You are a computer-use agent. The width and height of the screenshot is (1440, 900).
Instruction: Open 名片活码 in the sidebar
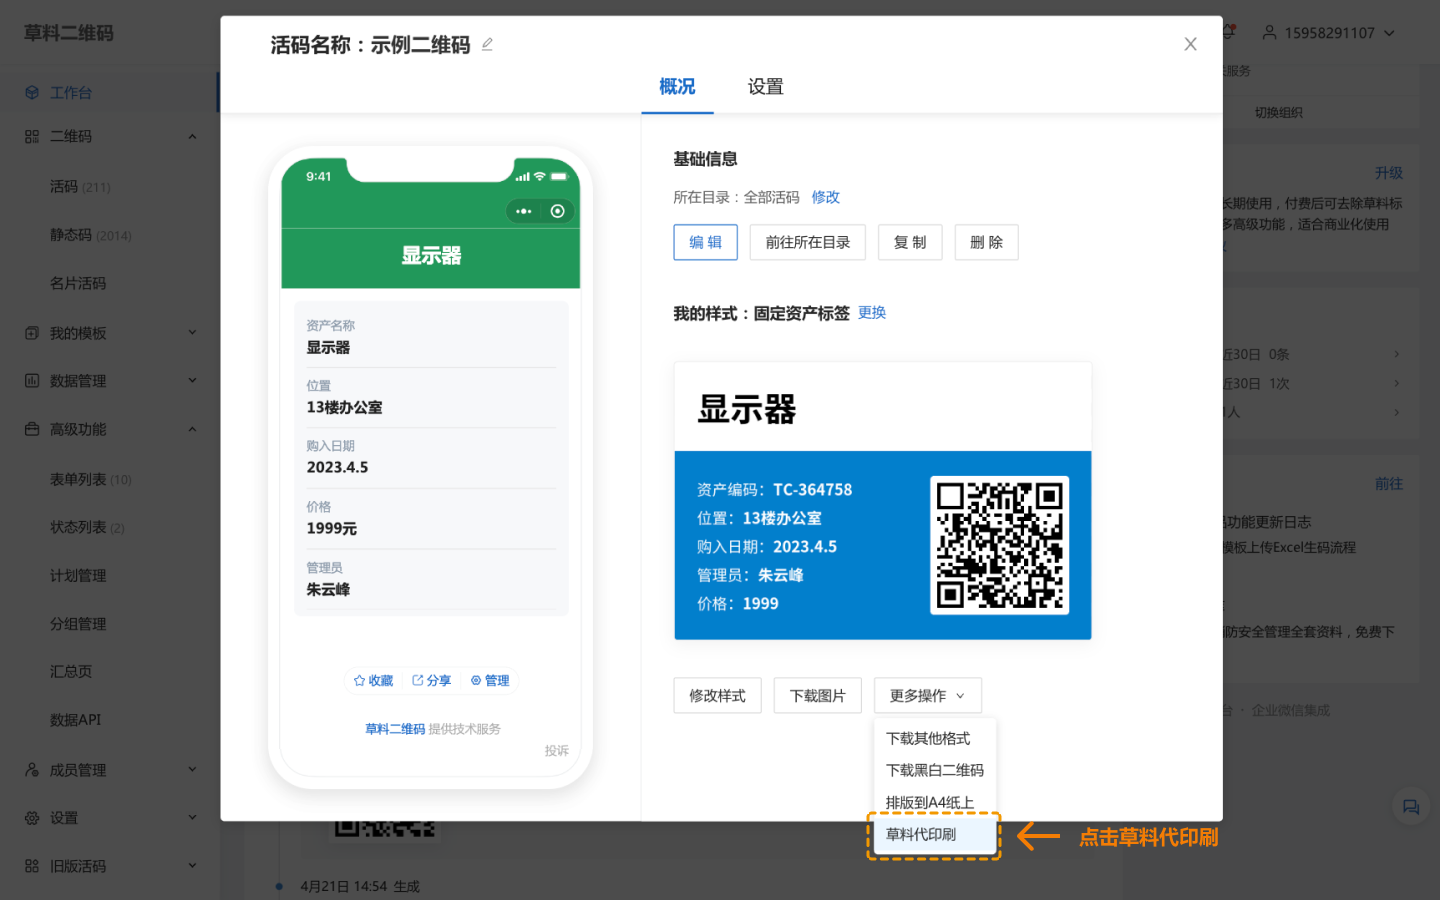click(x=78, y=283)
